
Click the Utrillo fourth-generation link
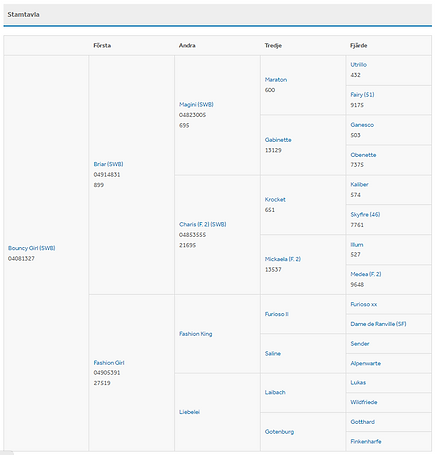(x=358, y=65)
